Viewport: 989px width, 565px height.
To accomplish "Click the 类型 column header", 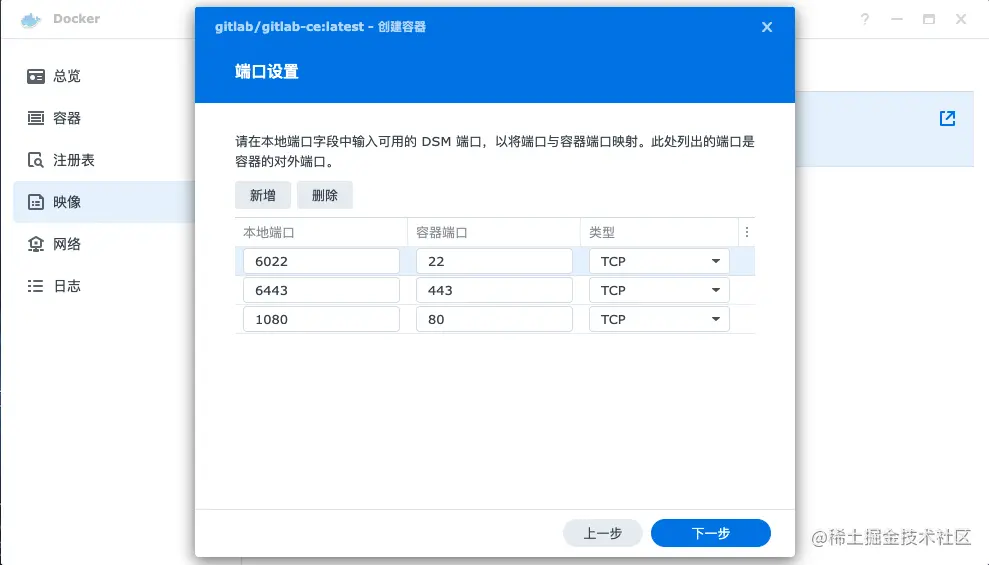I will click(659, 233).
